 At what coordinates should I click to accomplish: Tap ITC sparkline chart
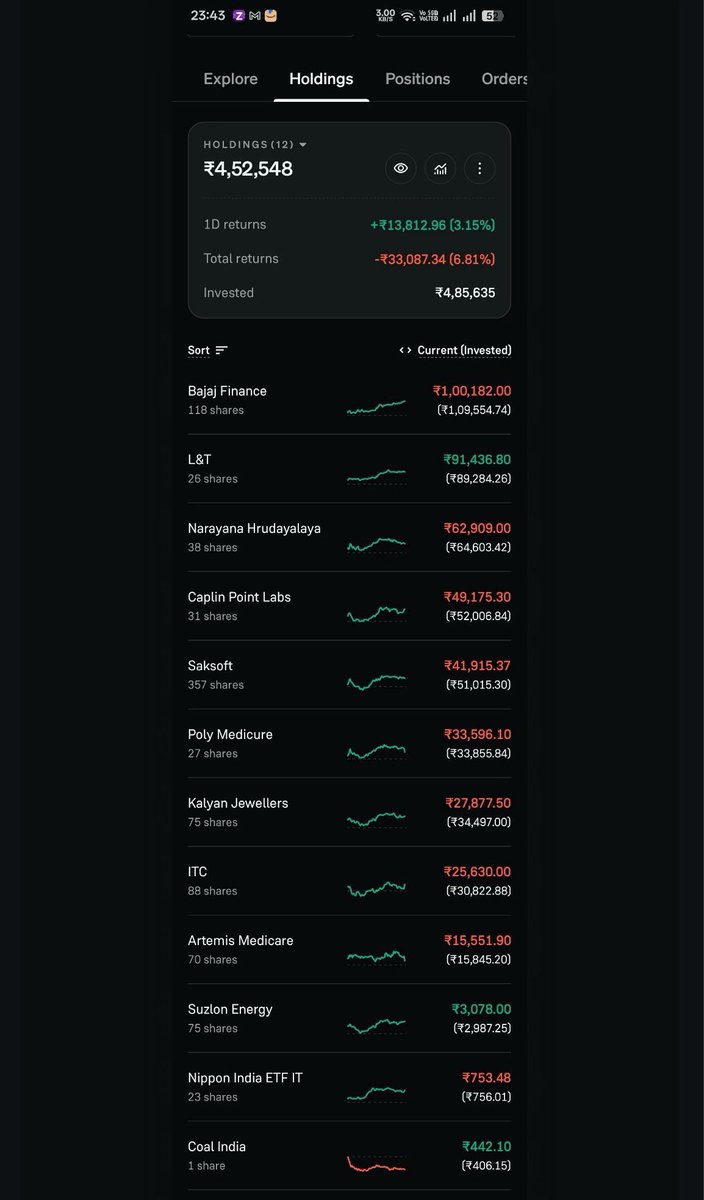pos(376,888)
